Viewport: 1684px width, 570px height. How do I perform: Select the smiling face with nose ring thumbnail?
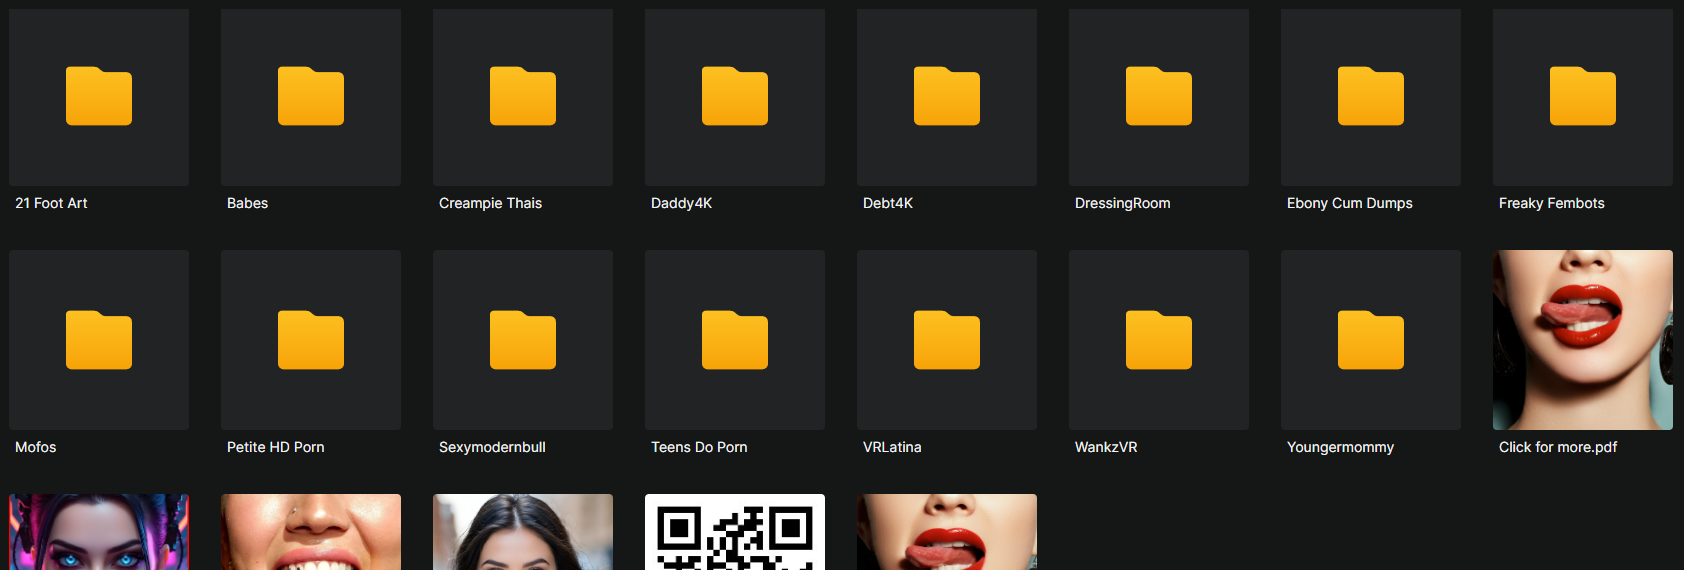[311, 532]
